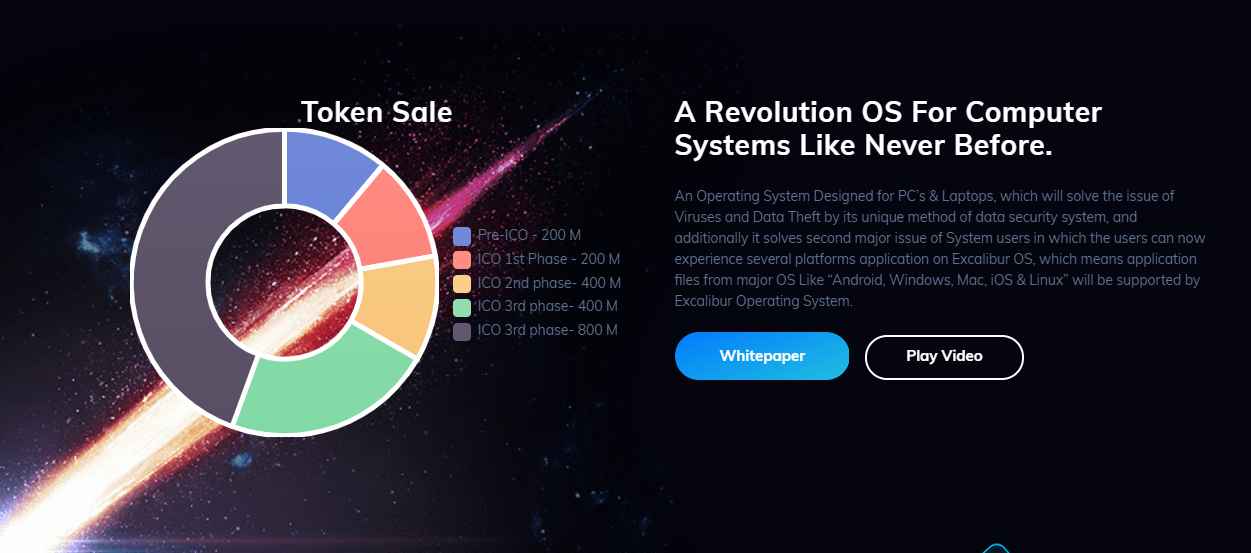This screenshot has height=553, width=1251.
Task: Click the orange ICO 2nd phase legend swatch
Action: 462,283
